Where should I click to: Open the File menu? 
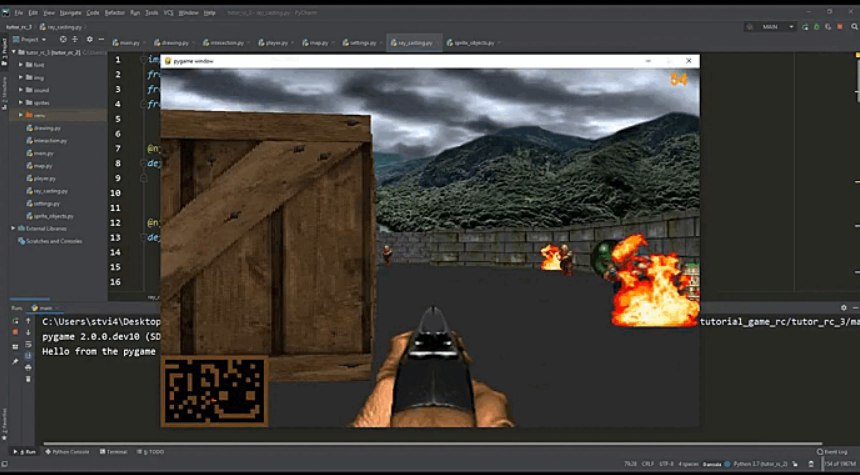[19, 13]
